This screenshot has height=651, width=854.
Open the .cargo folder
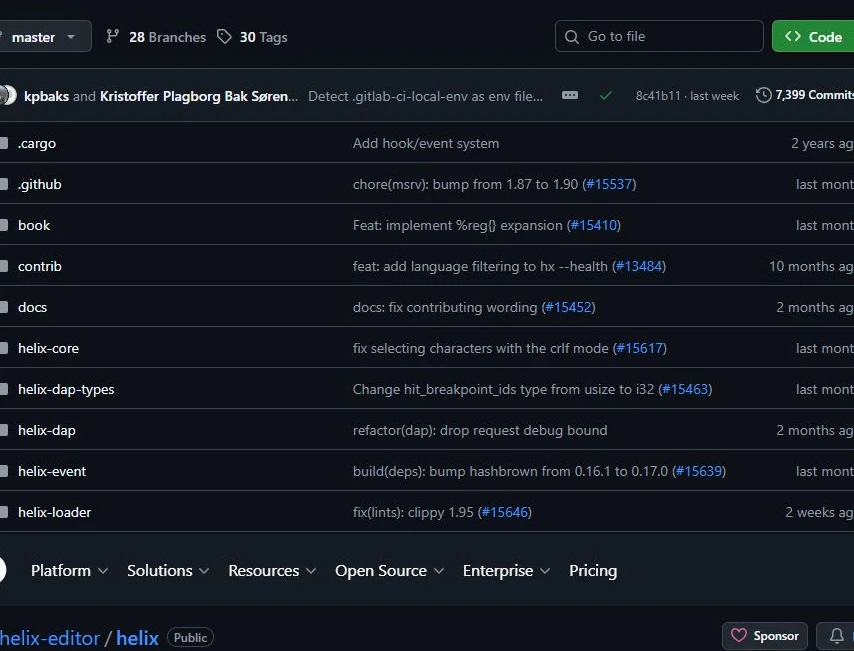click(x=36, y=143)
